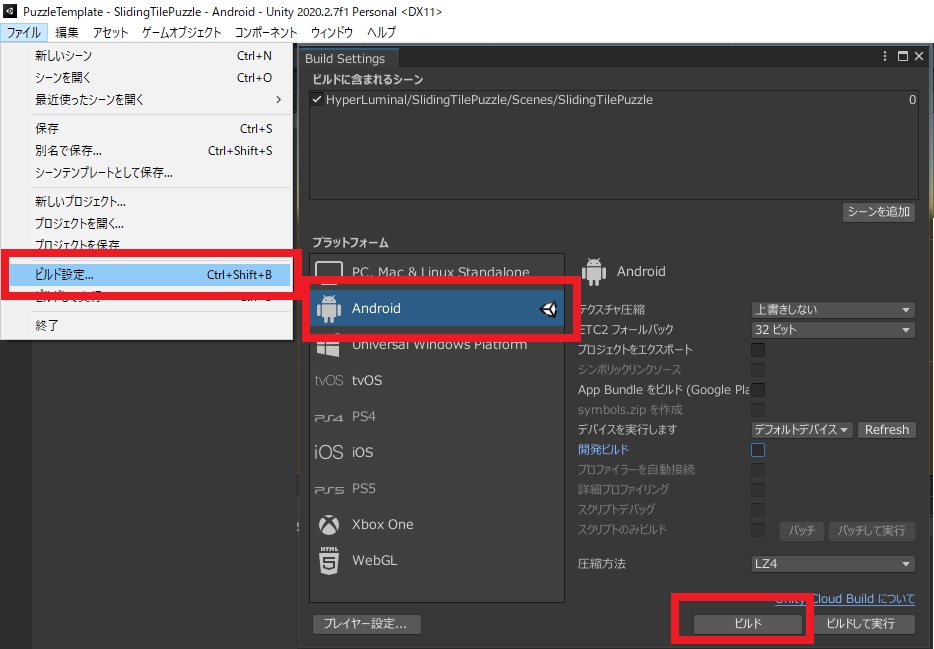Screen dimensions: 934x649
Task: Select the PS4 platform logo
Action: pos(329,418)
